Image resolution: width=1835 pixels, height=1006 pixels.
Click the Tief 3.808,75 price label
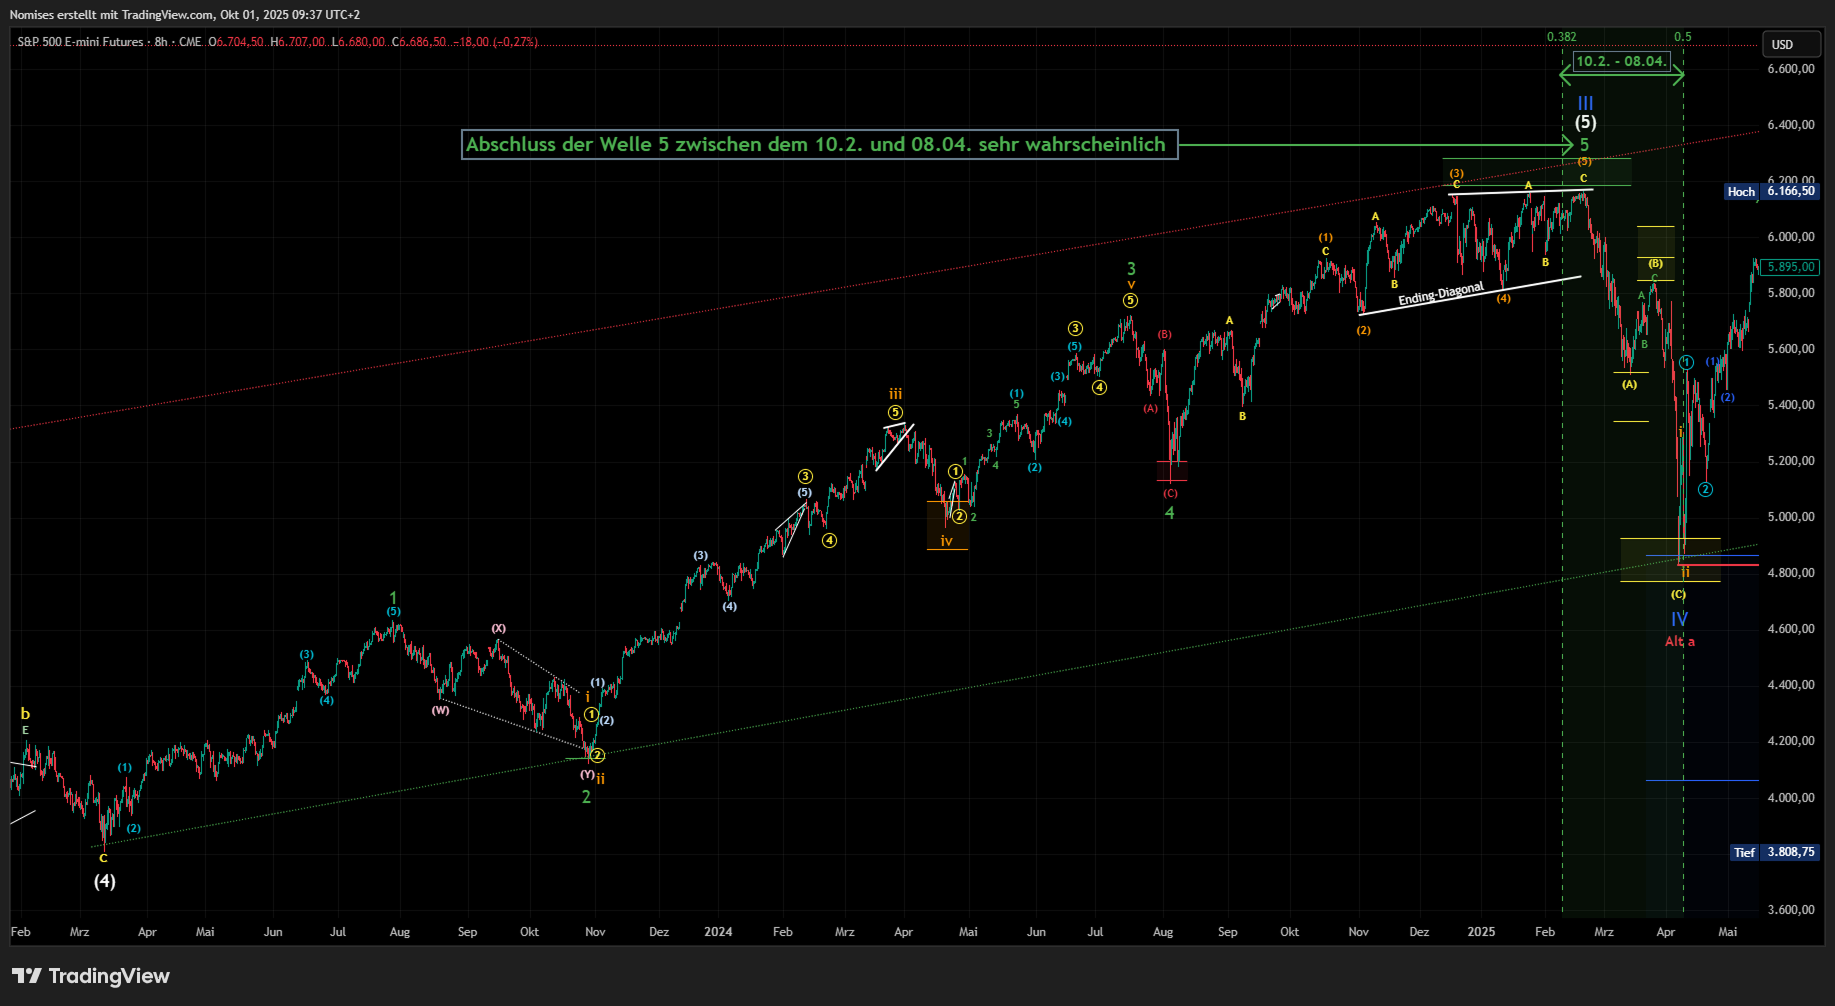click(1773, 852)
